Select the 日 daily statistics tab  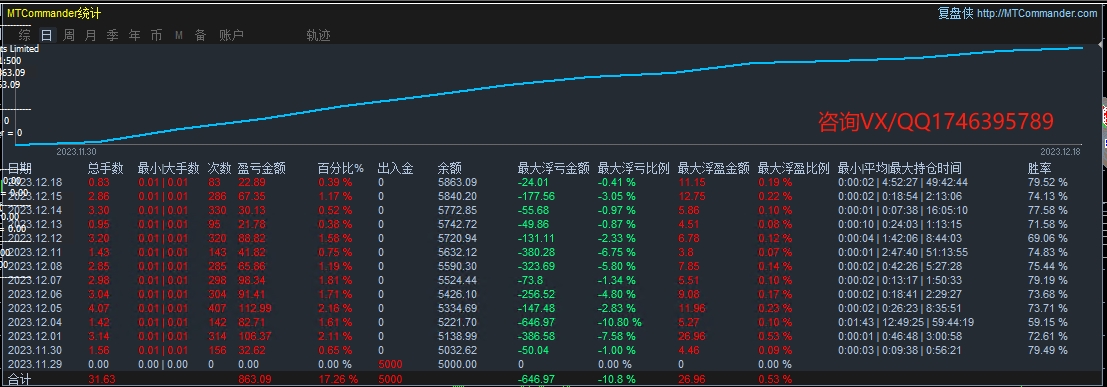[x=47, y=35]
